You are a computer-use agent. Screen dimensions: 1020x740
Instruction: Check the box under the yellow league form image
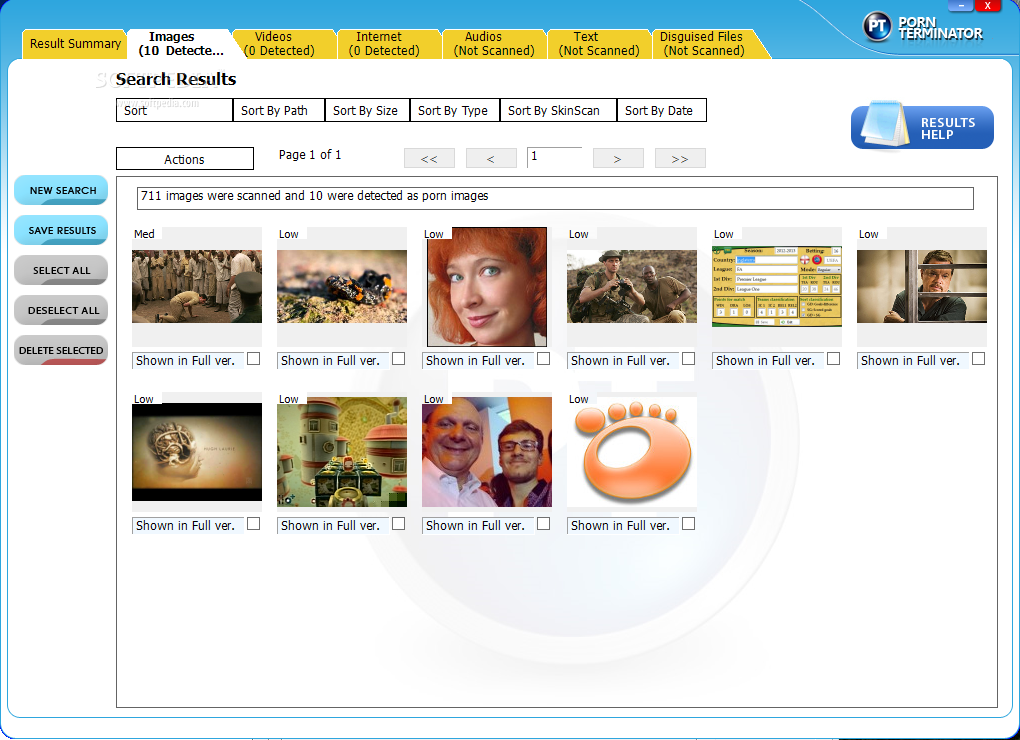pos(833,359)
